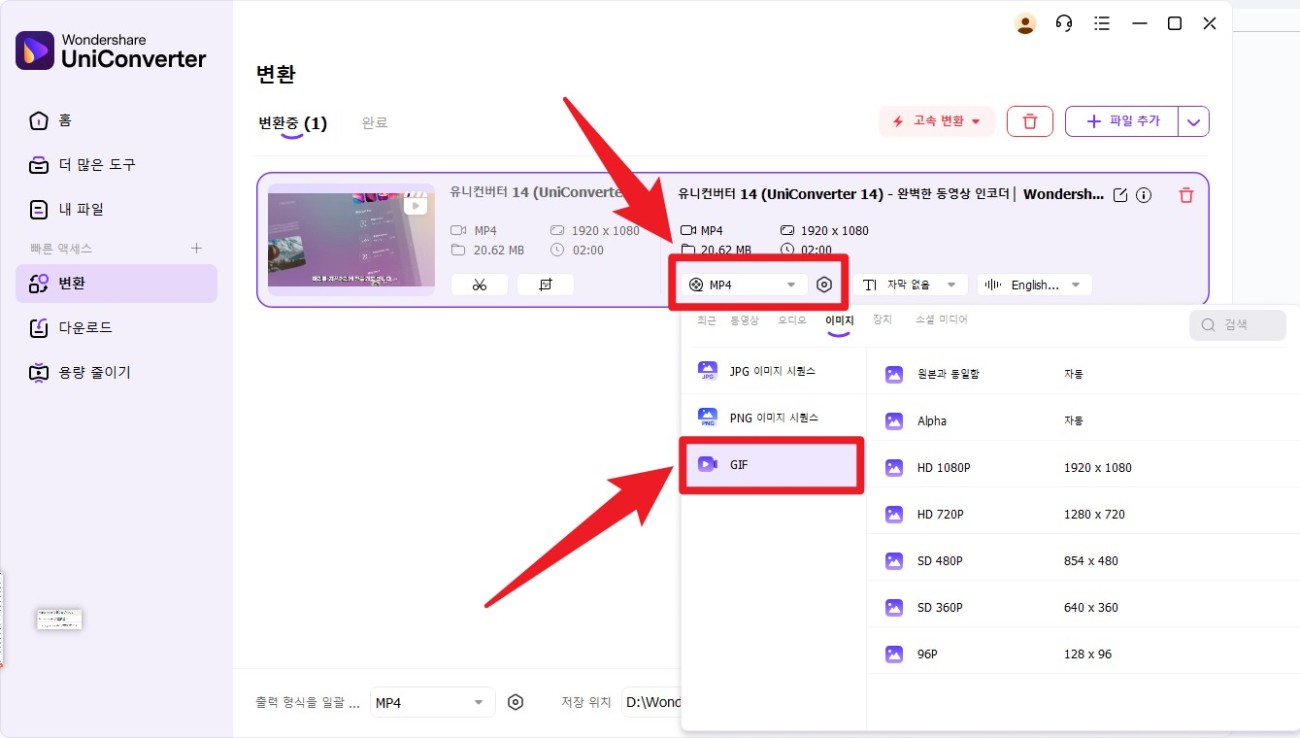Select the 소셜 미디어 format tab

tap(941, 320)
